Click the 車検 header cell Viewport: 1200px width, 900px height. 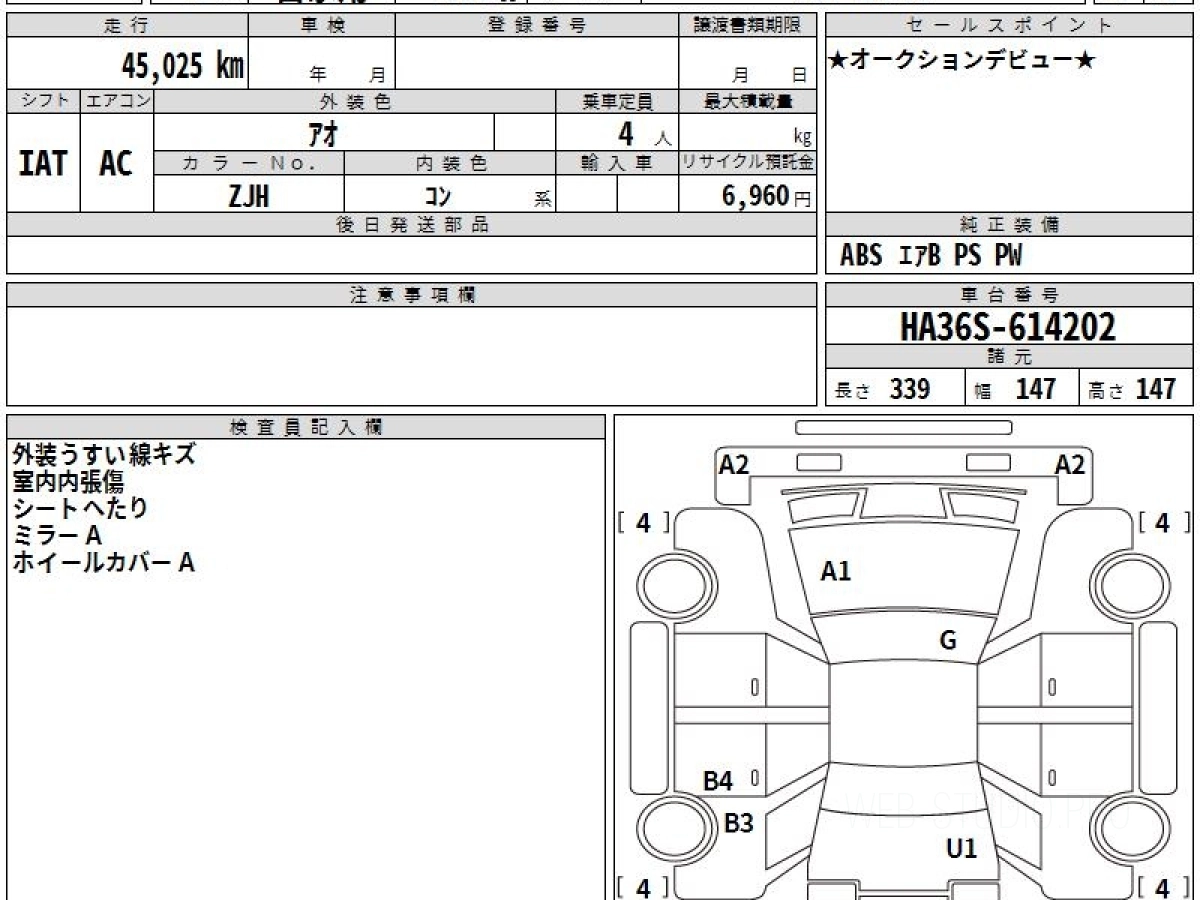tap(322, 26)
